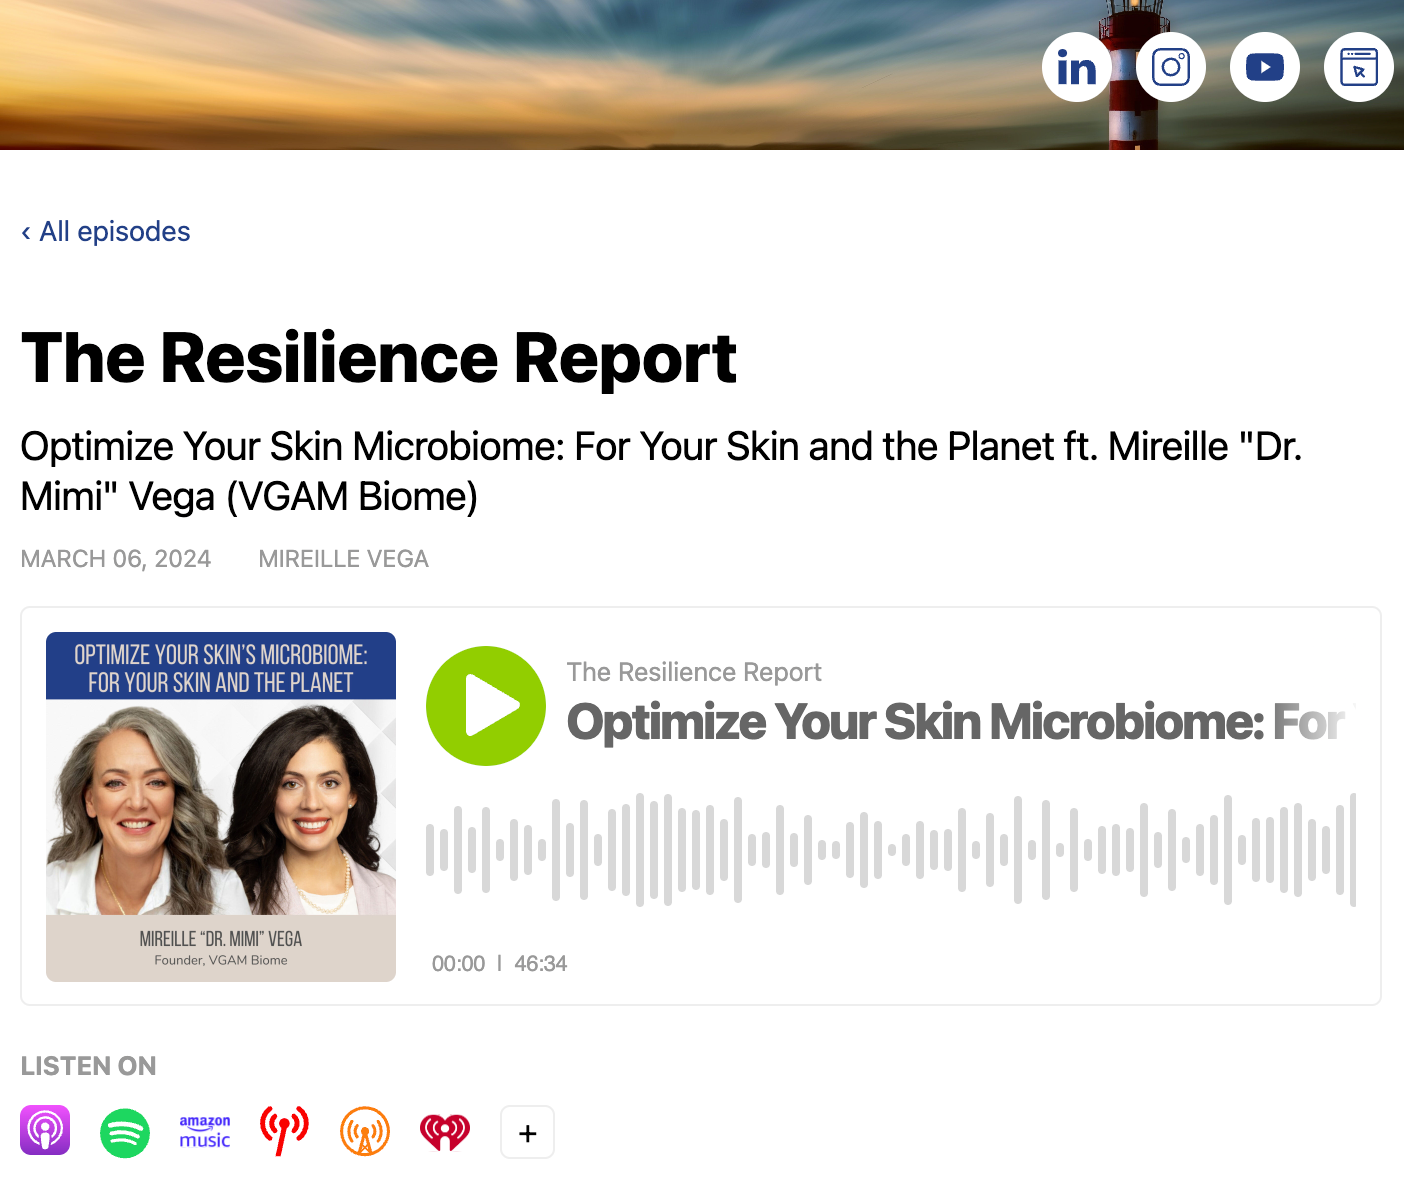The image size is (1404, 1204).
Task: Click the main Resilience Report heading
Action: 378,358
